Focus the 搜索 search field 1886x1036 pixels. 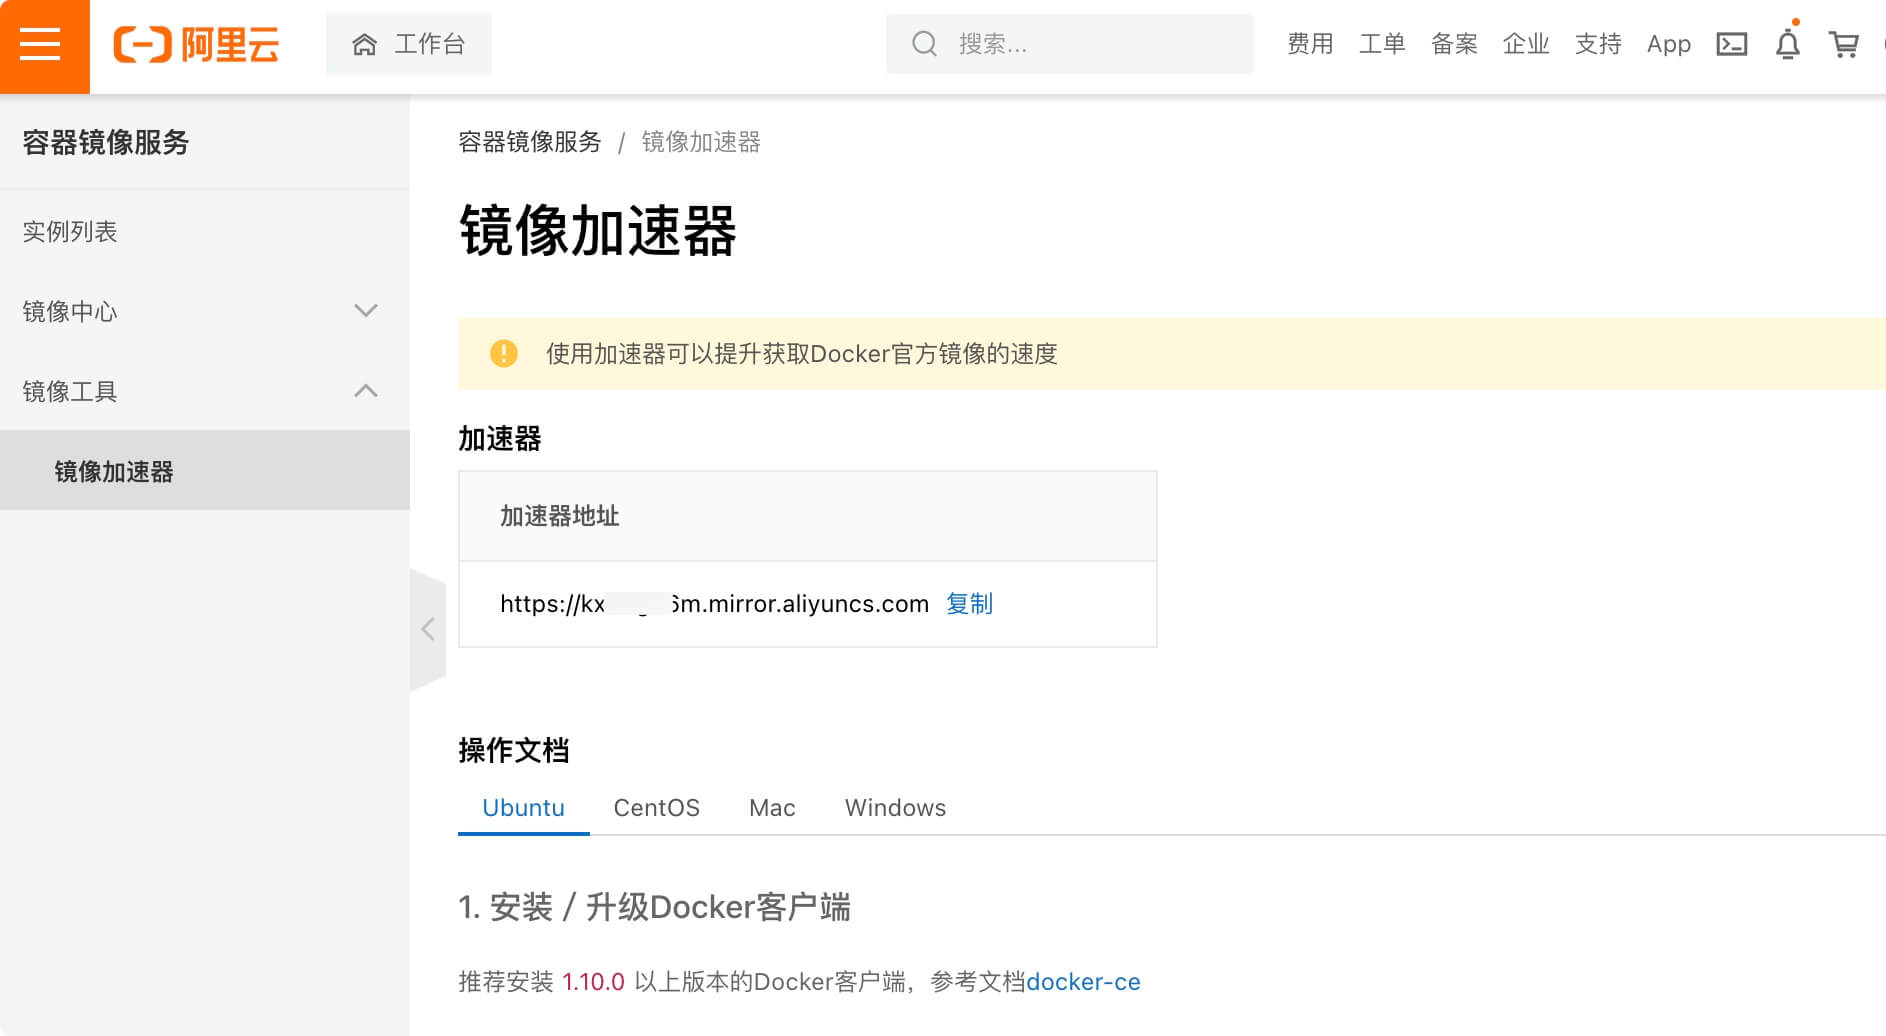pyautogui.click(x=1069, y=44)
